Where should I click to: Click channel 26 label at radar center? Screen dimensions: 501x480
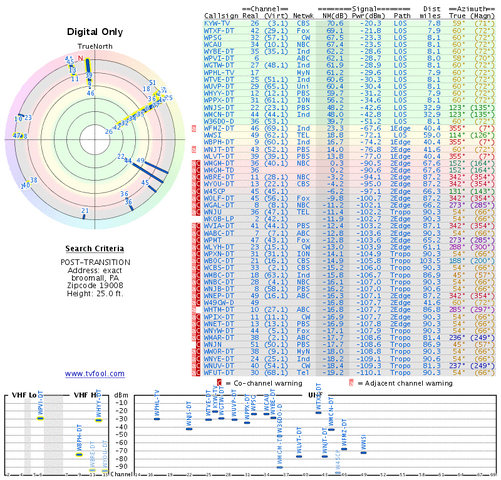click(x=109, y=132)
